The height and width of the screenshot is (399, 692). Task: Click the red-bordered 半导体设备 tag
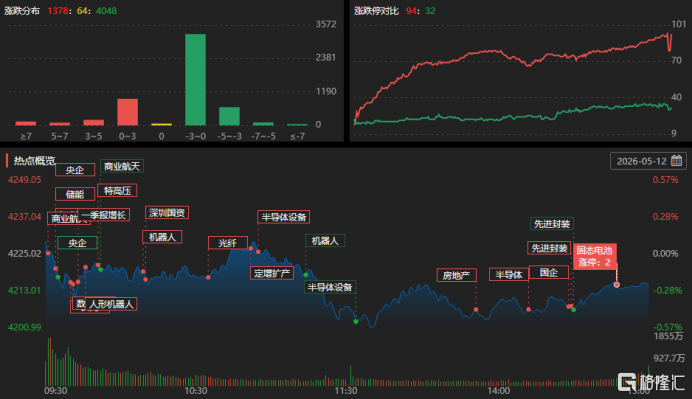[x=283, y=217]
